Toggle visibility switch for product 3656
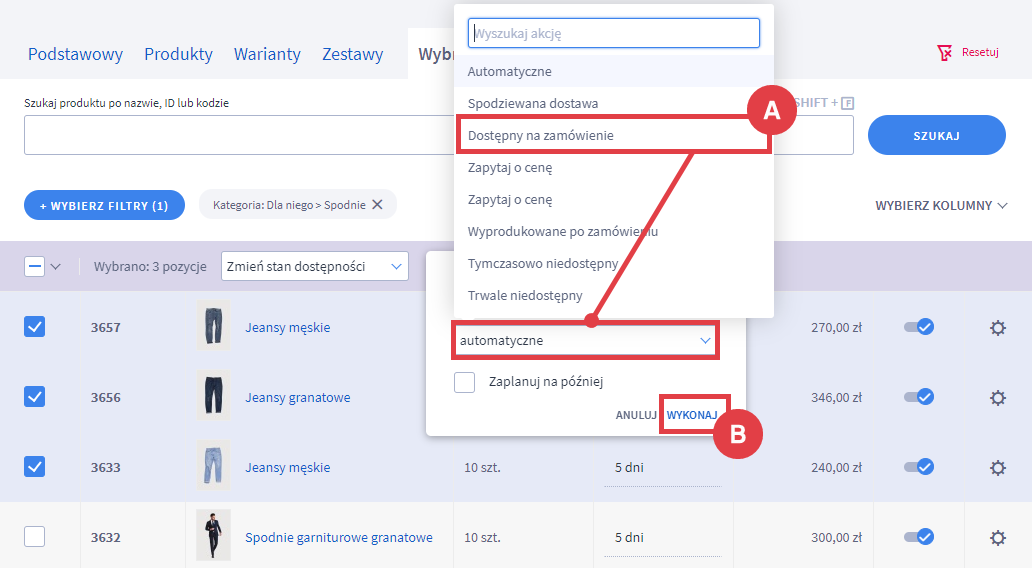The height and width of the screenshot is (568, 1032). [x=919, y=396]
